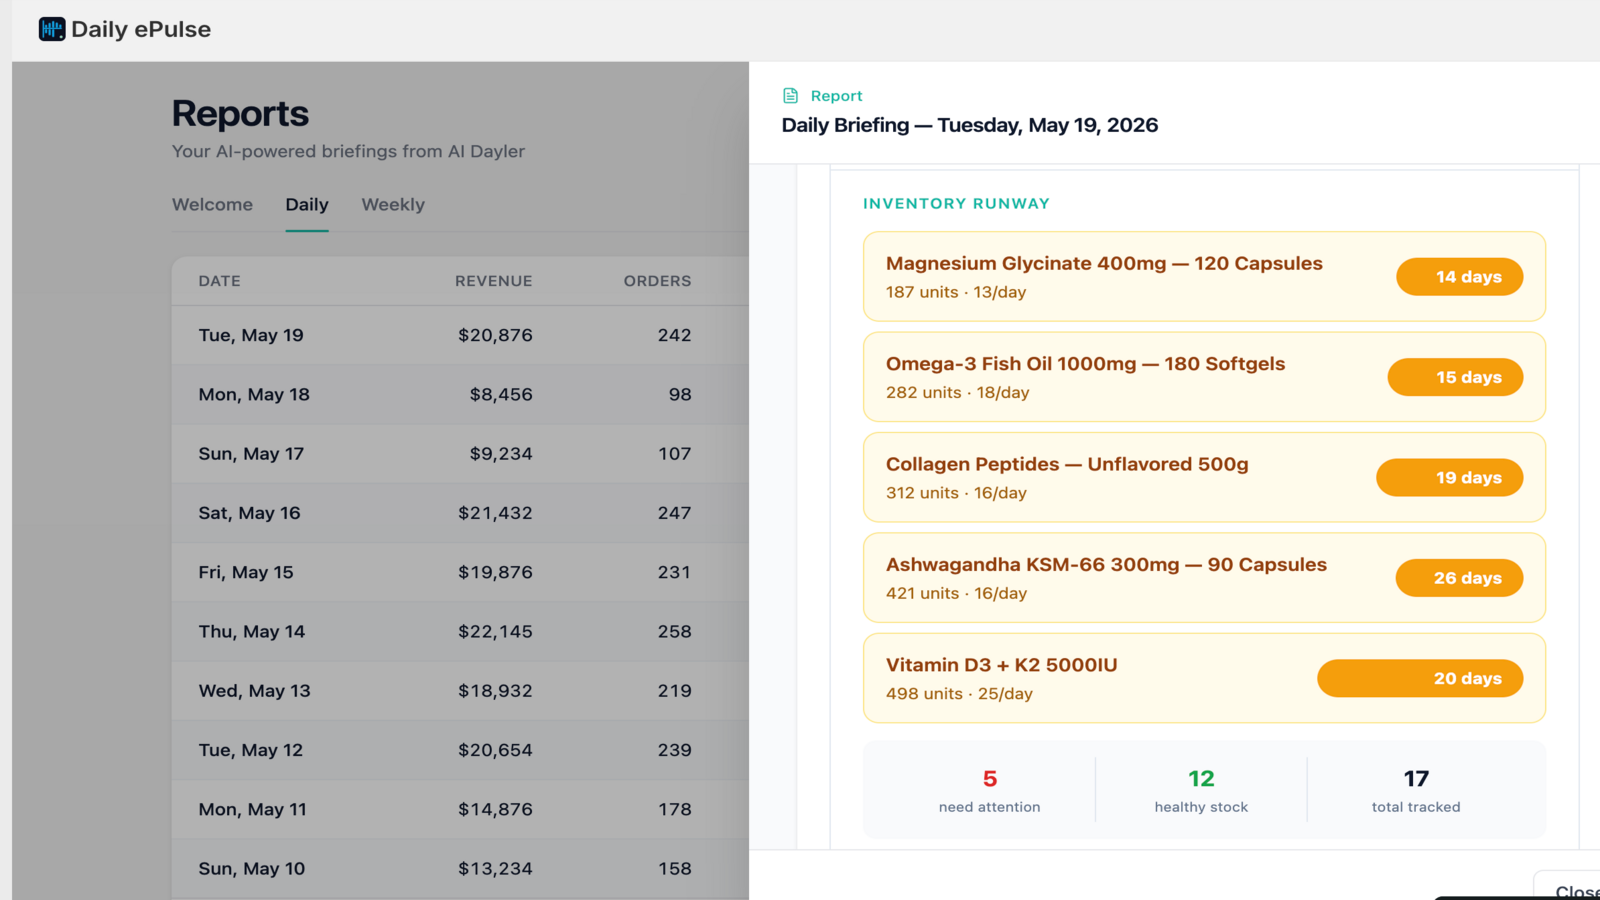Click the $20,654 revenue cell

495,750
